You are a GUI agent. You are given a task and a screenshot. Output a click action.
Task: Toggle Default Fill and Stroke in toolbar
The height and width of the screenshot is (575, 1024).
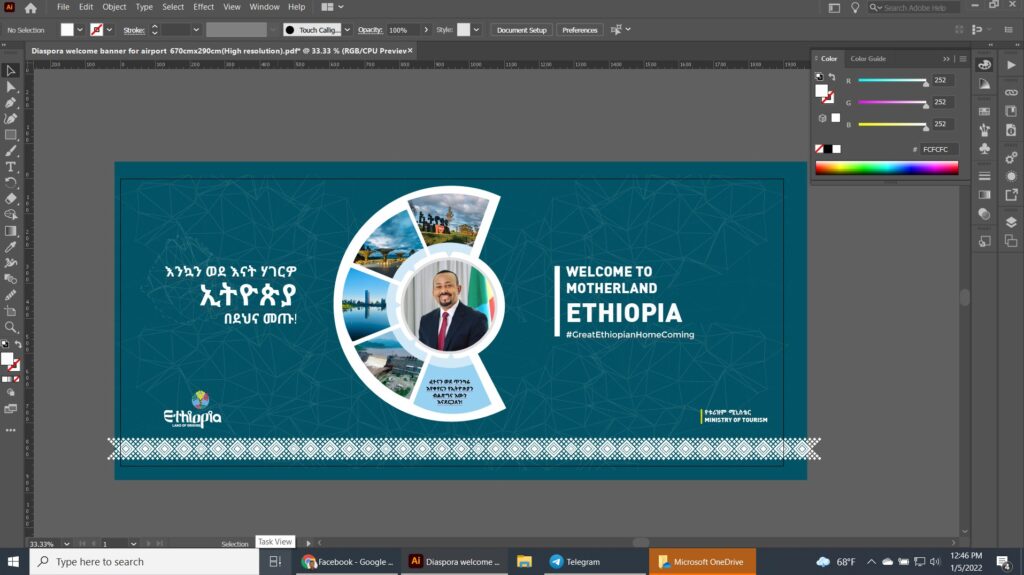click(x=5, y=344)
